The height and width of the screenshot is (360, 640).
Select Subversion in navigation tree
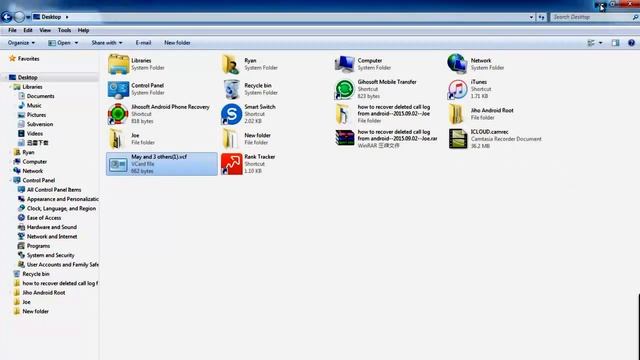(40, 124)
